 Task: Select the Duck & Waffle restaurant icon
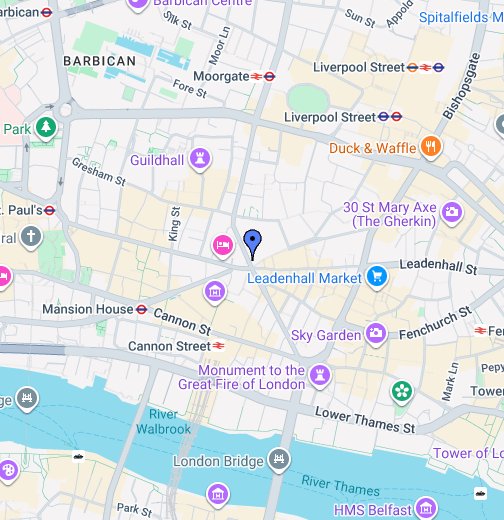(x=431, y=147)
